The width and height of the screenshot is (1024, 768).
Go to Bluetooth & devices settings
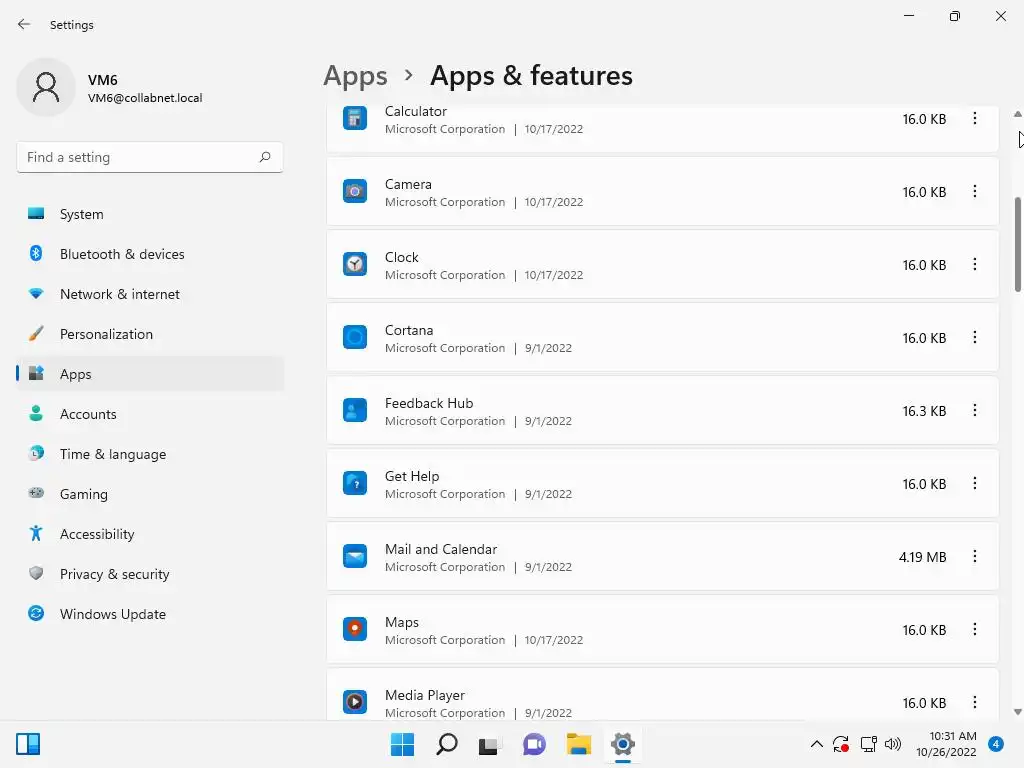pyautogui.click(x=121, y=254)
